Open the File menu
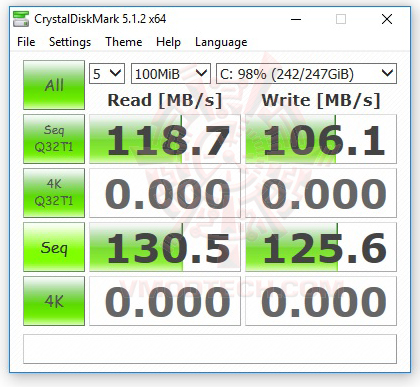The width and height of the screenshot is (420, 387). (x=26, y=42)
